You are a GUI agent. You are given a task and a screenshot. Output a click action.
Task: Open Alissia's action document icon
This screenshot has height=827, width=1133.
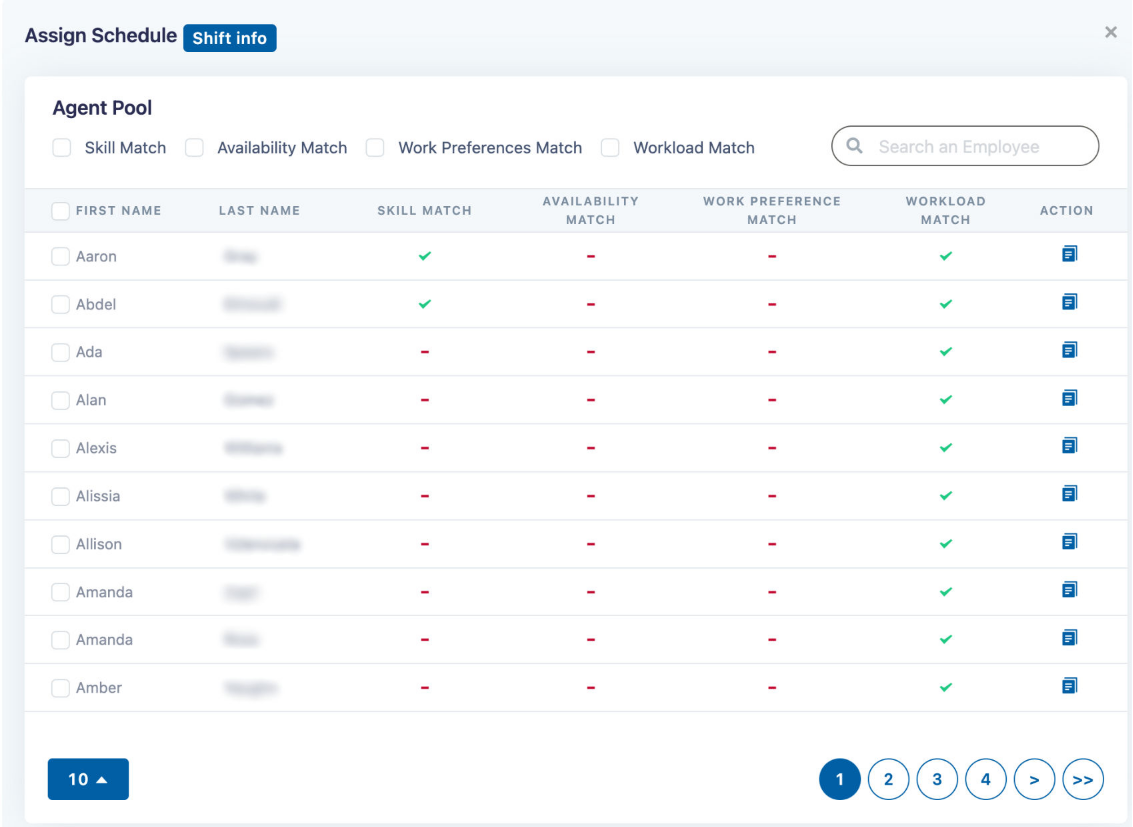[x=1069, y=494]
